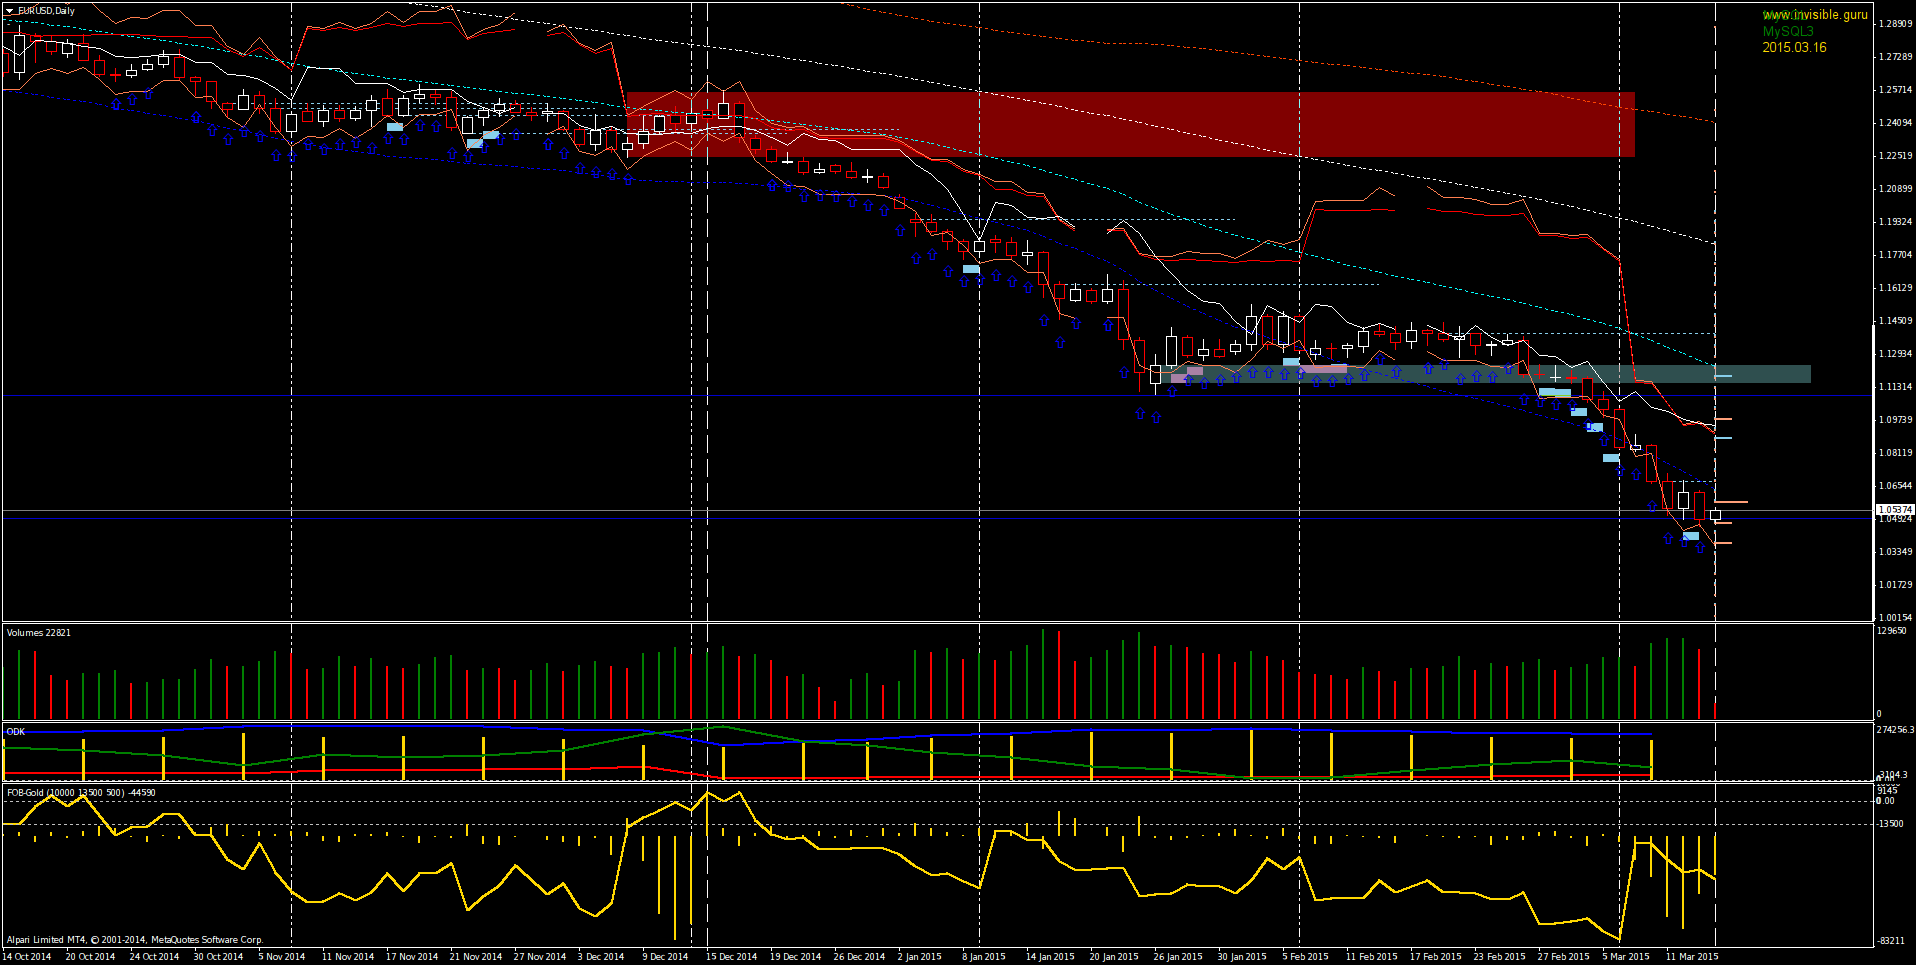Image resolution: width=1916 pixels, height=965 pixels.
Task: Click price scale value 1.01729
Action: pos(1896,585)
